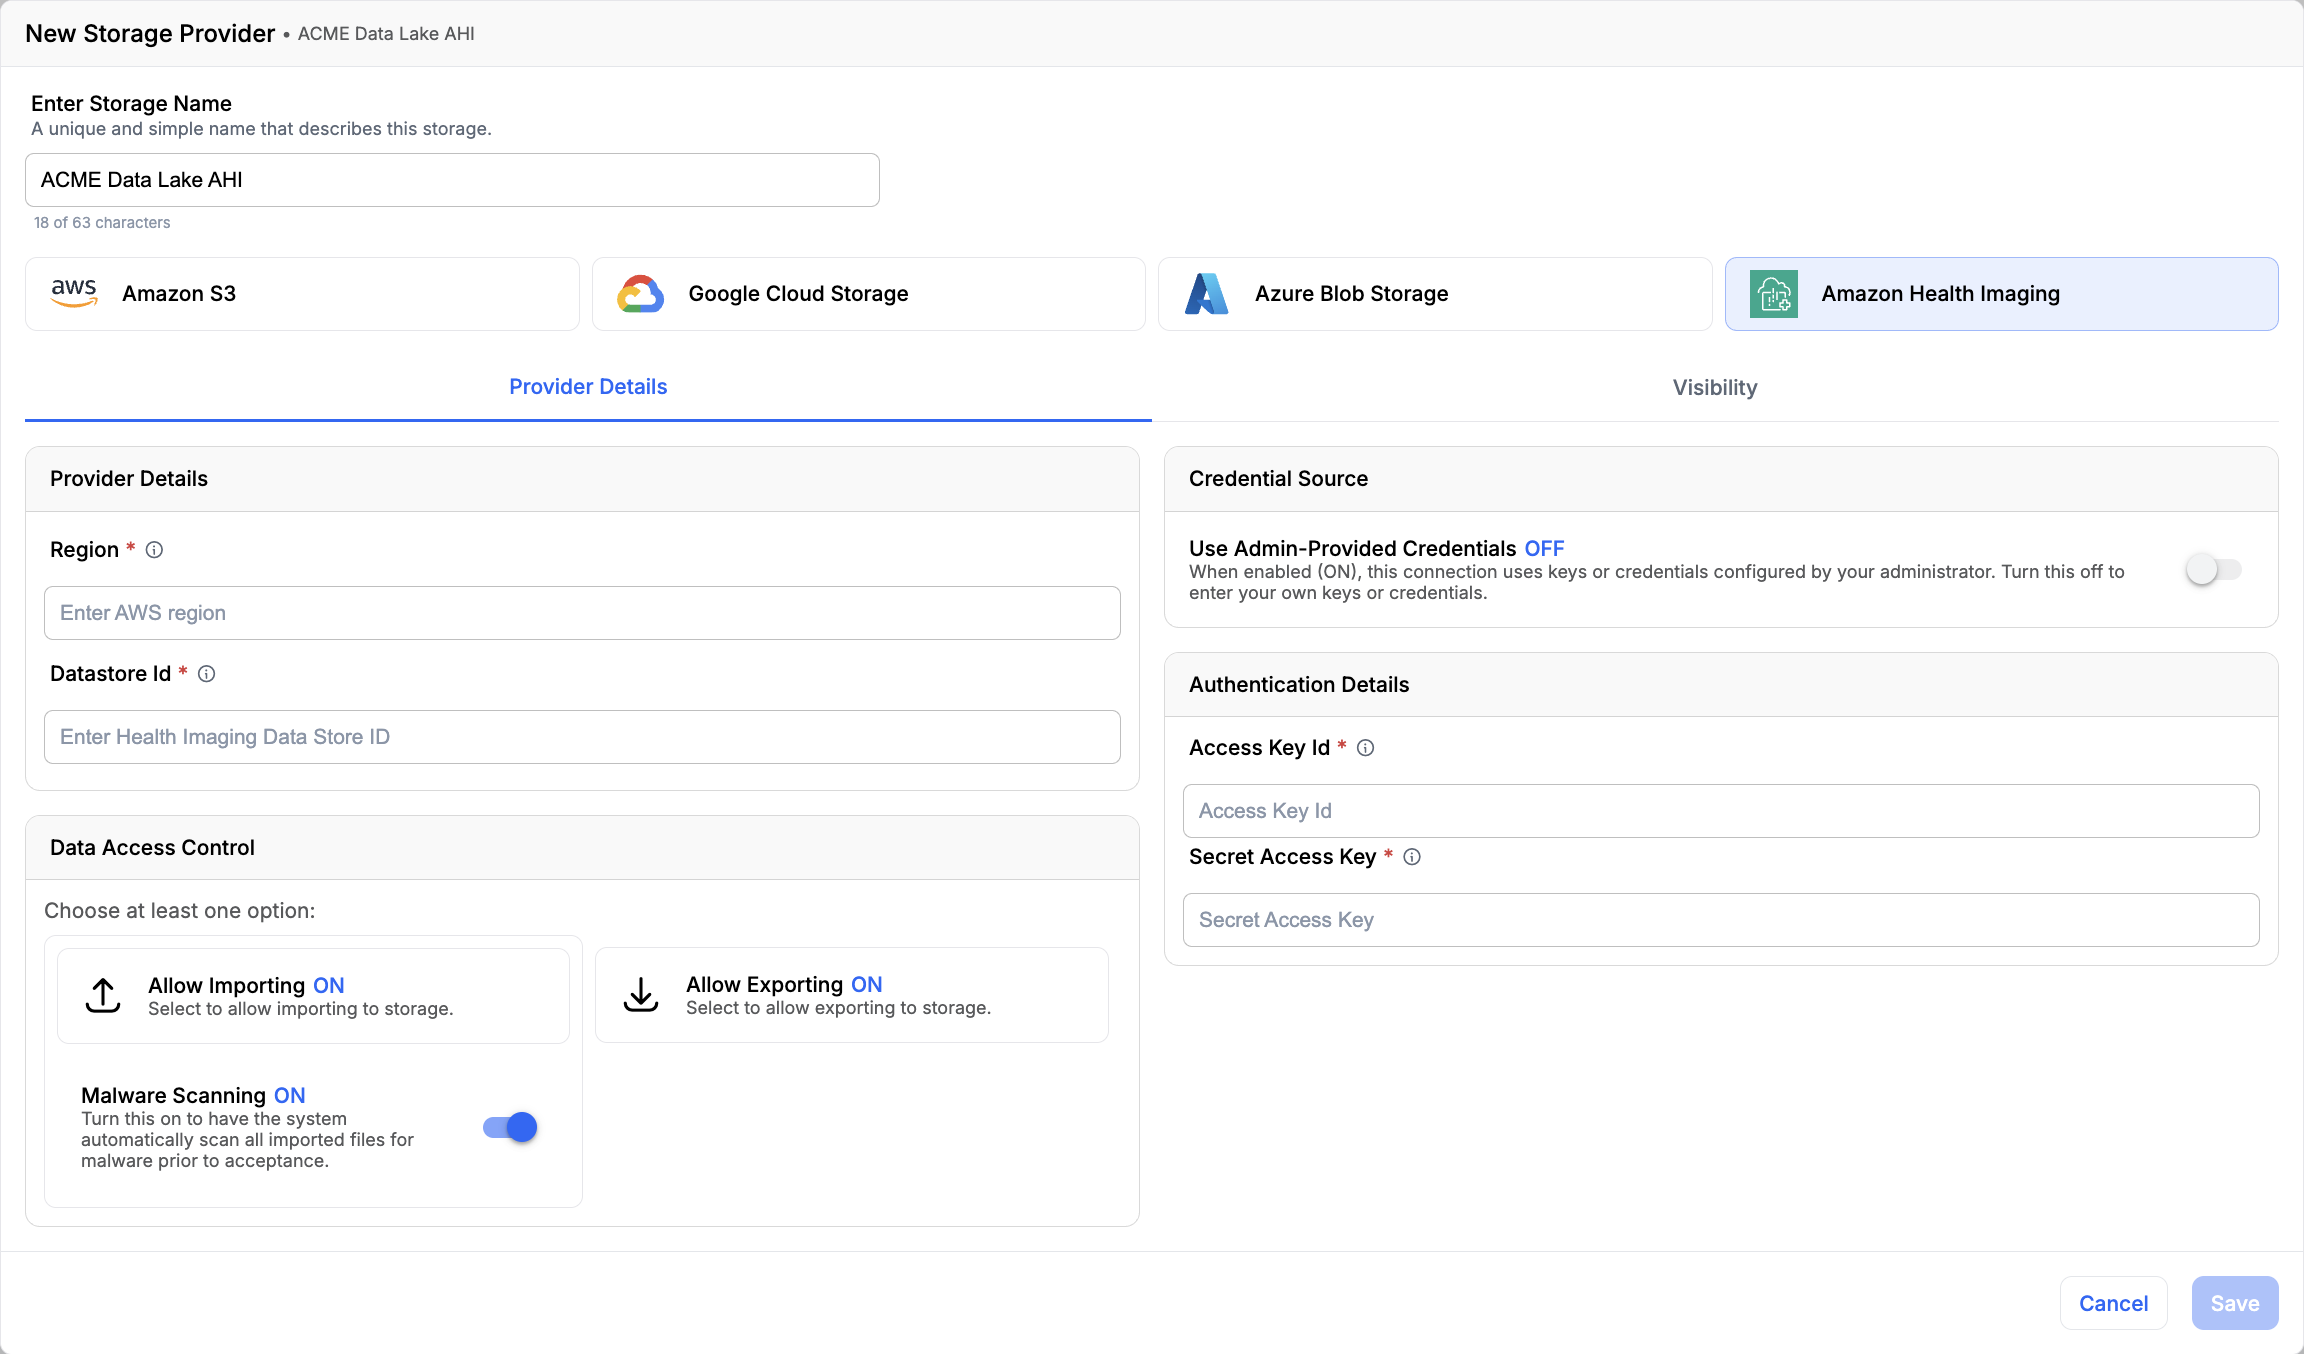The width and height of the screenshot is (2304, 1354).
Task: Cancel the new storage provider dialog
Action: 2113,1303
